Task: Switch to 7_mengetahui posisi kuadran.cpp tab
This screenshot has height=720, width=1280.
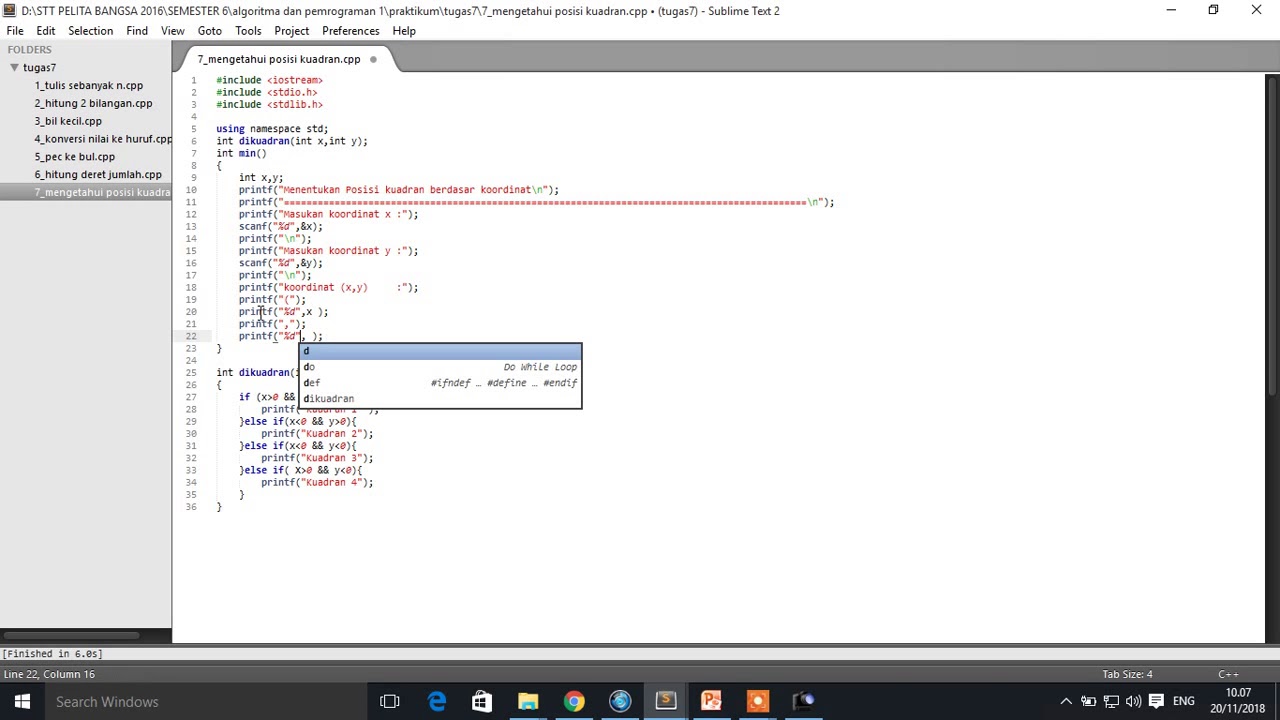Action: (278, 59)
